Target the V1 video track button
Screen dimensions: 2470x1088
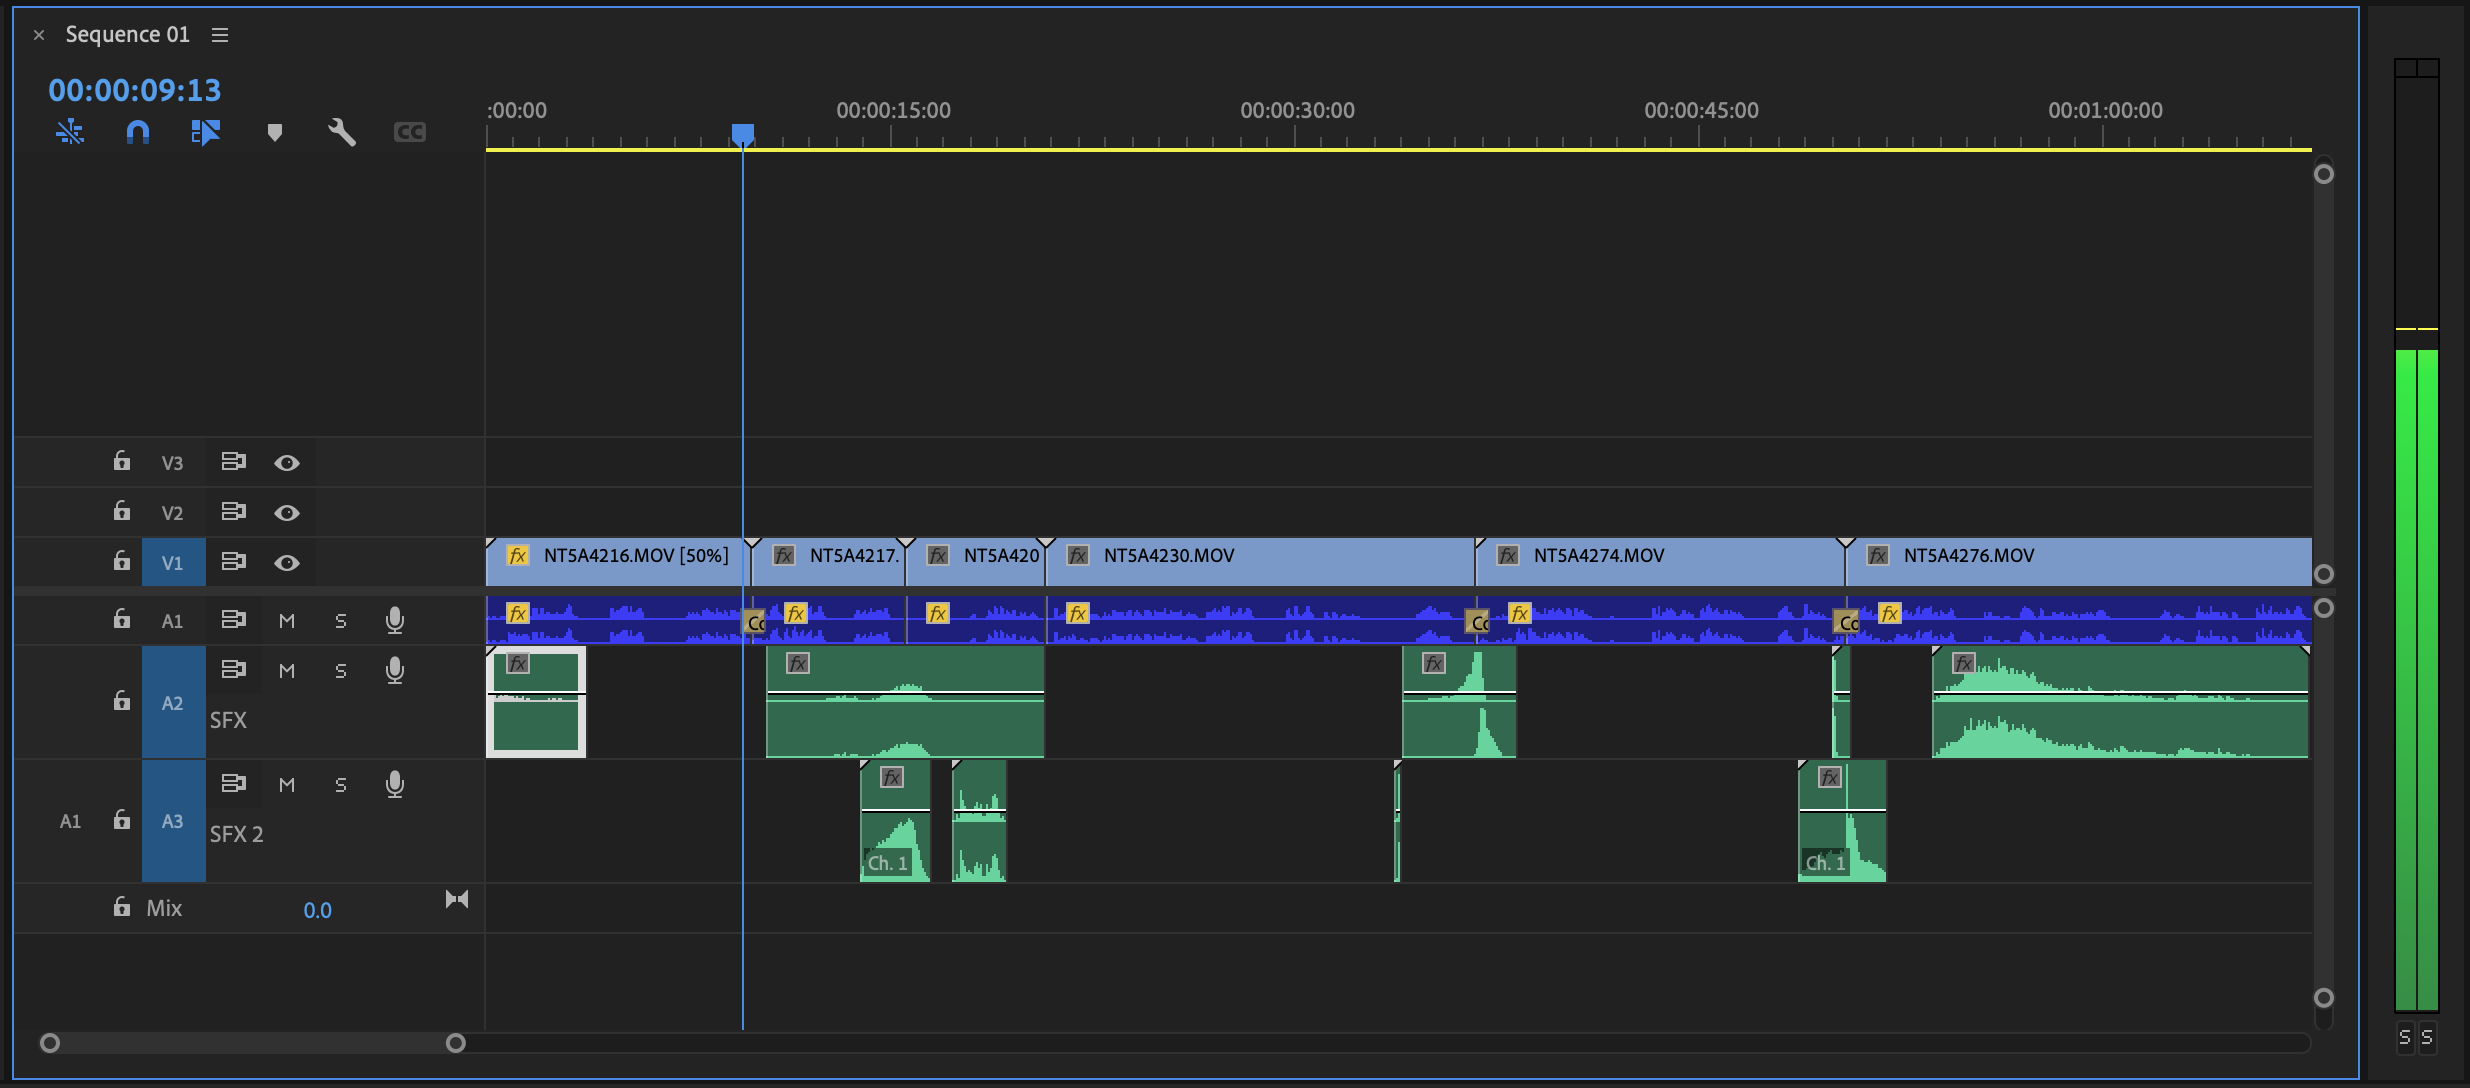(173, 563)
